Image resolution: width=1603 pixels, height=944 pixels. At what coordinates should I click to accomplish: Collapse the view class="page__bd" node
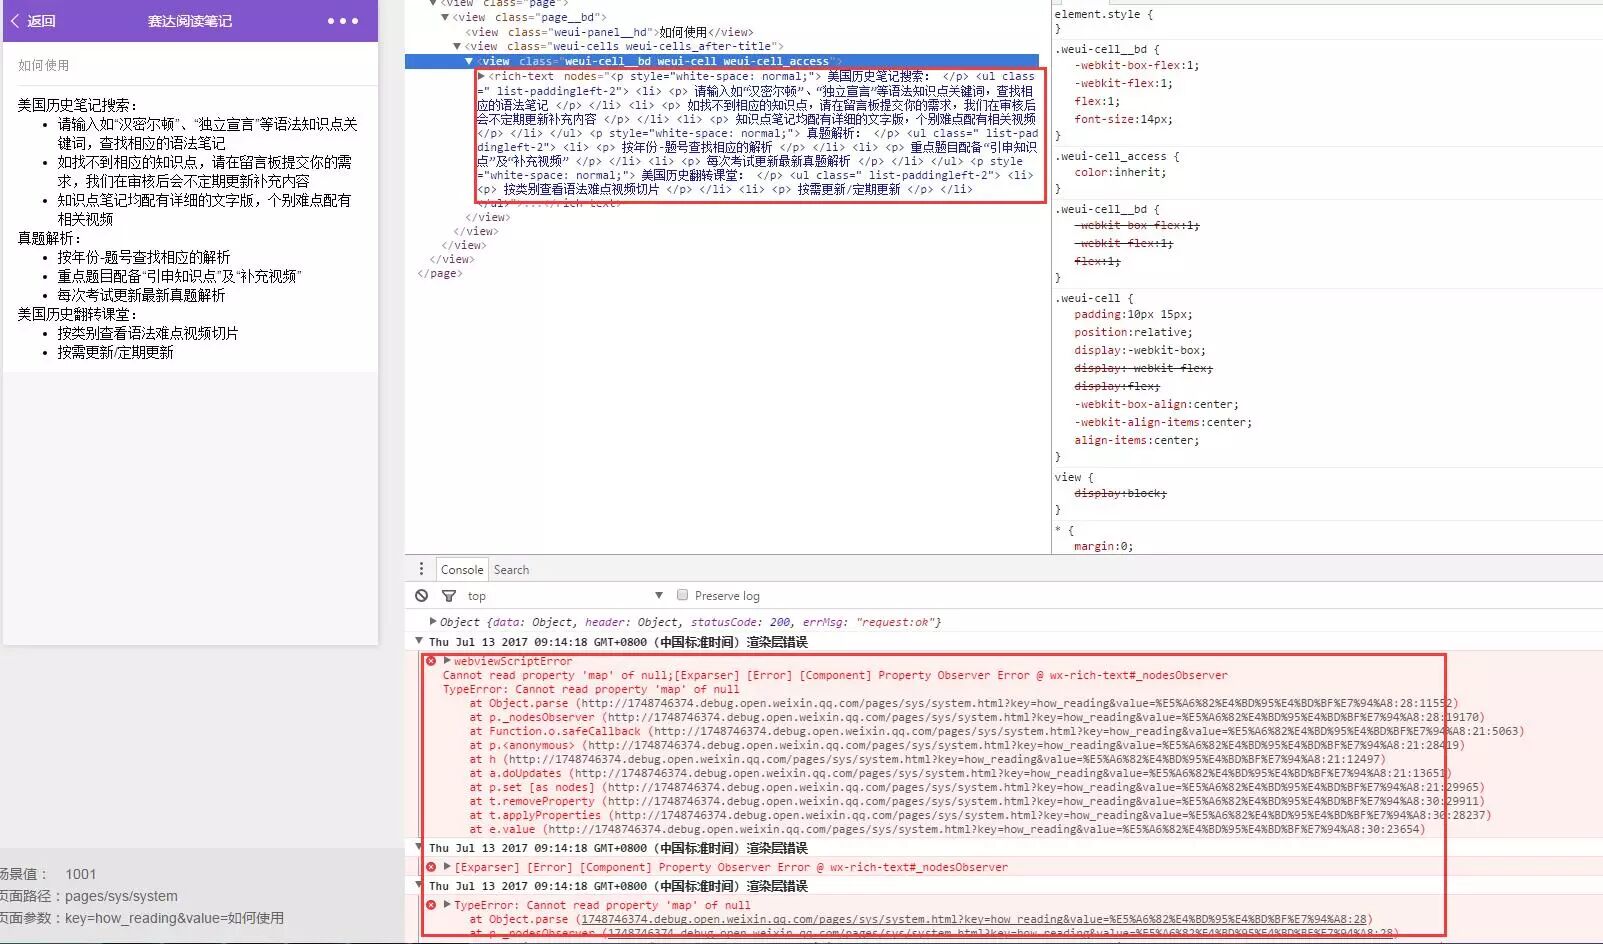(x=445, y=17)
